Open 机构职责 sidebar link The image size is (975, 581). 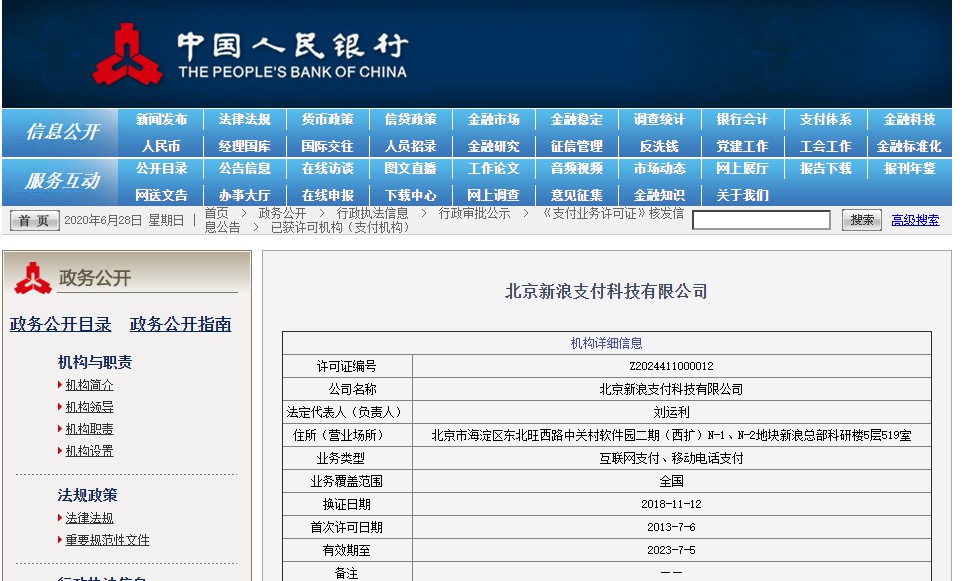(90, 429)
